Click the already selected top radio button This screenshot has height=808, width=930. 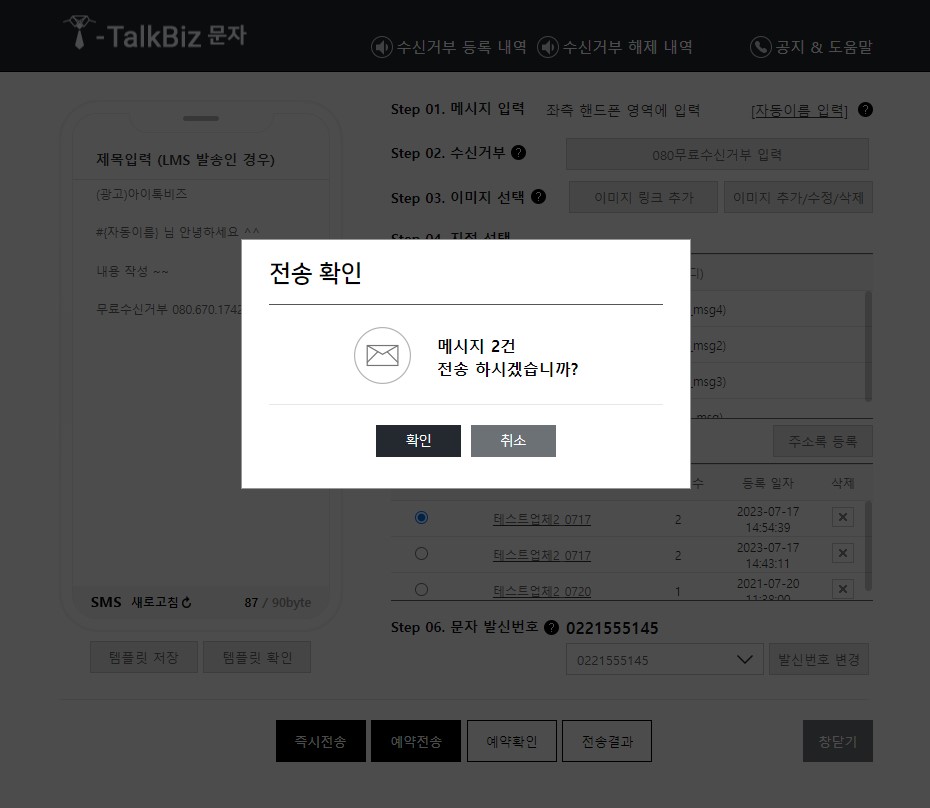[x=421, y=518]
